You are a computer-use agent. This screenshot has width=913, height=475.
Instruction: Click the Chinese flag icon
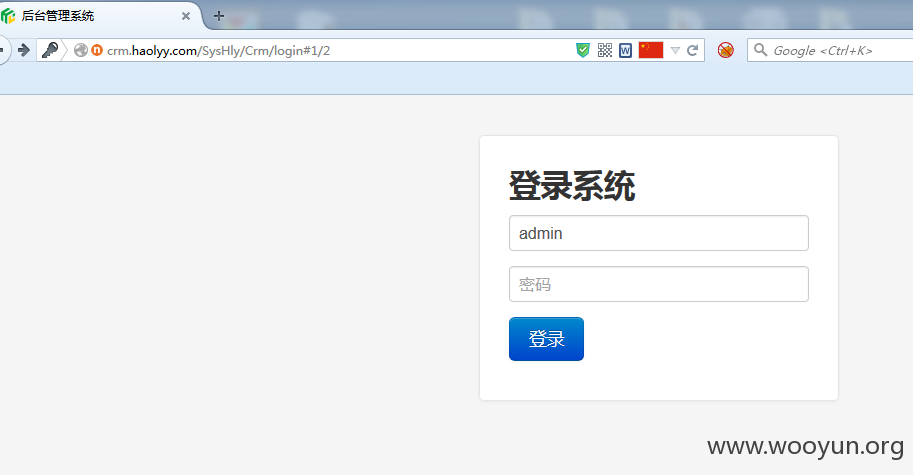(x=651, y=50)
